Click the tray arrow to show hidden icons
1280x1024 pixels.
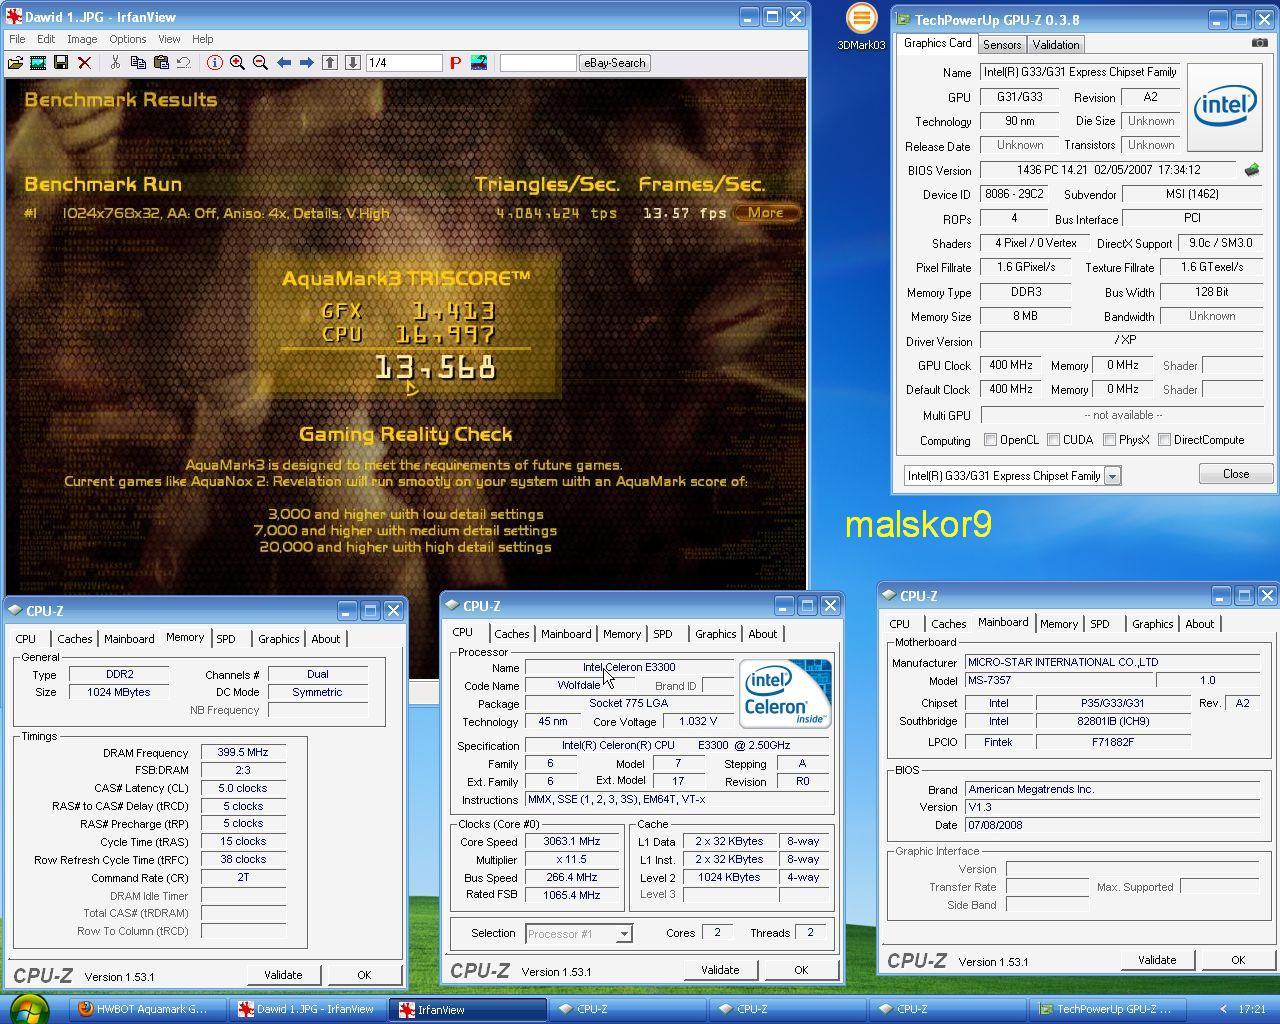(1223, 1009)
